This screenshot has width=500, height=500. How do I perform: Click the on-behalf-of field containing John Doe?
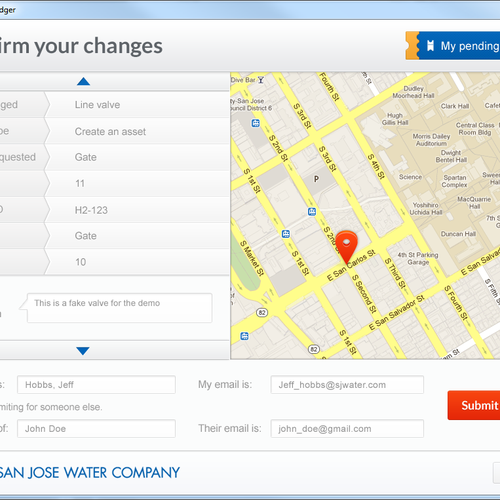[x=96, y=428]
